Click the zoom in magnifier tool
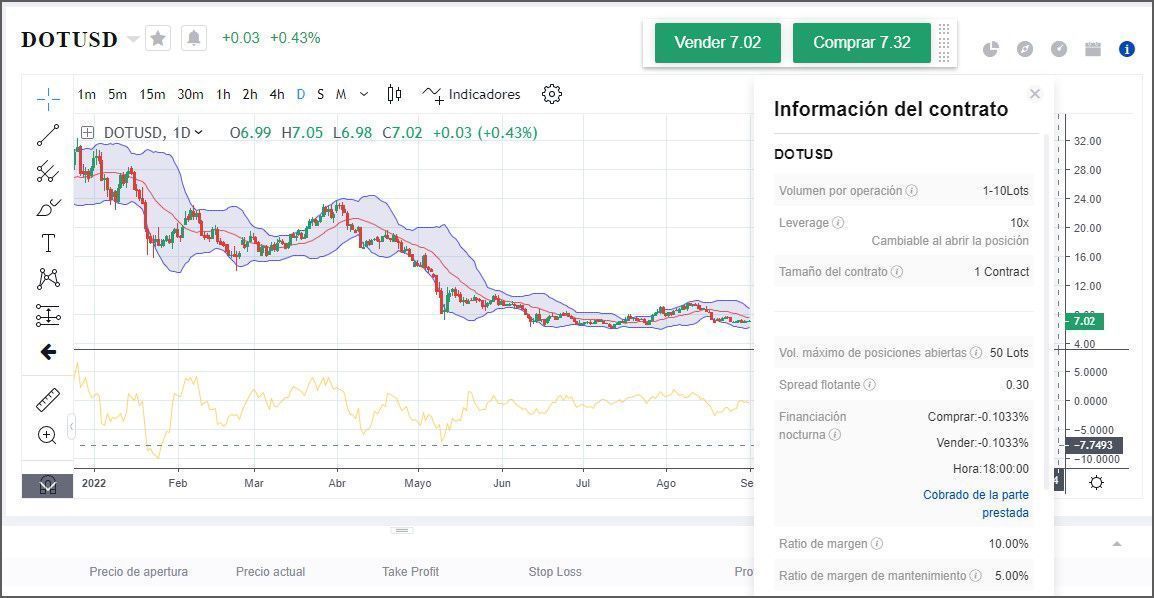 47,435
